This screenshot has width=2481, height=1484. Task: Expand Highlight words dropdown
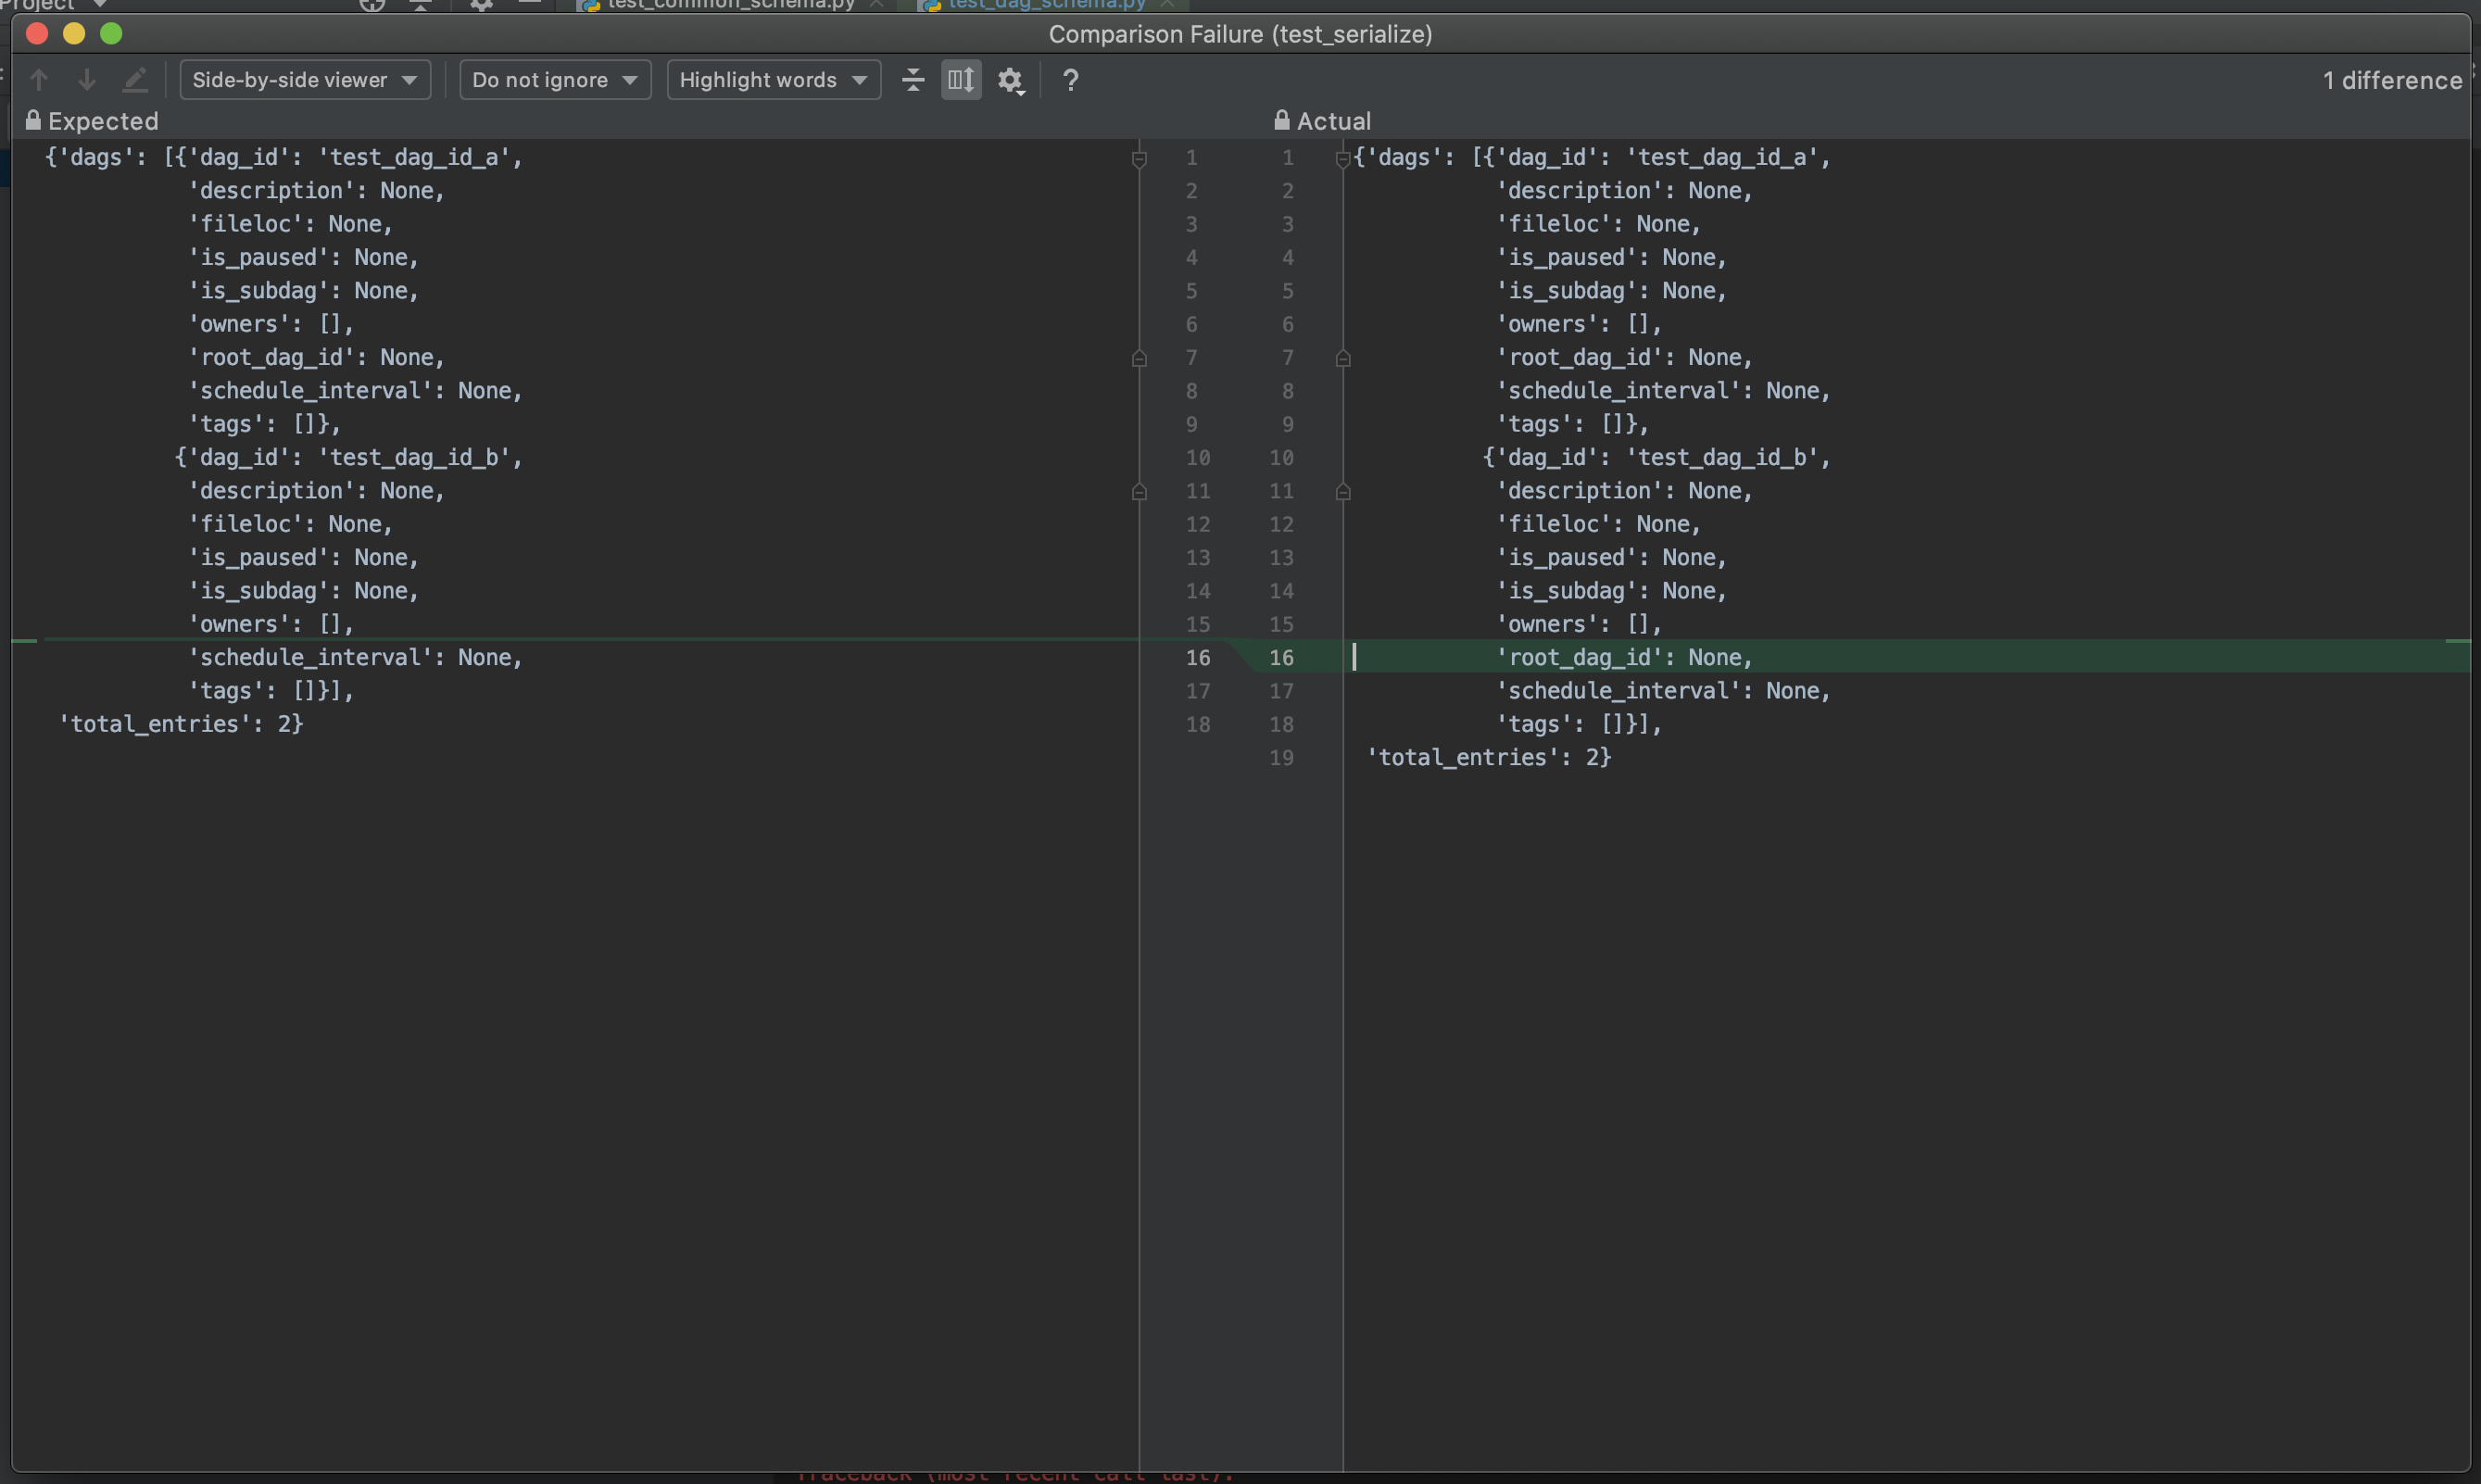click(x=772, y=80)
